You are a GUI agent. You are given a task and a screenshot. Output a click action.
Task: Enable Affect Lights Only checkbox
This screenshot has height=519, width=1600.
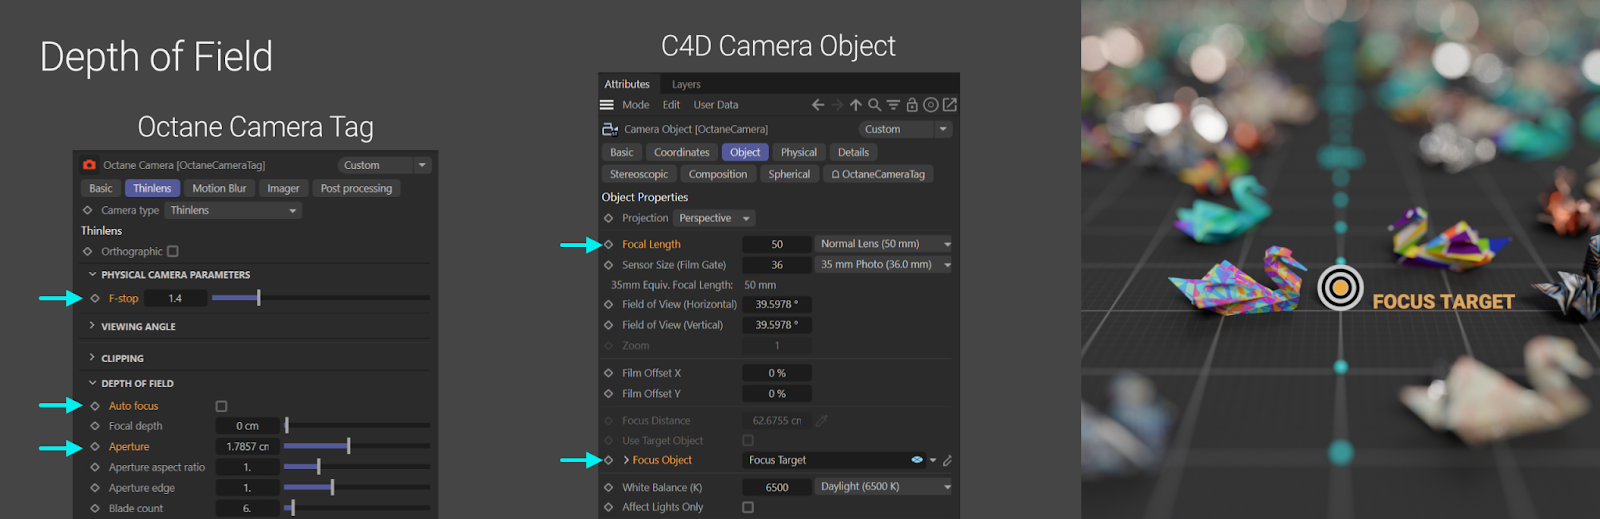(748, 508)
